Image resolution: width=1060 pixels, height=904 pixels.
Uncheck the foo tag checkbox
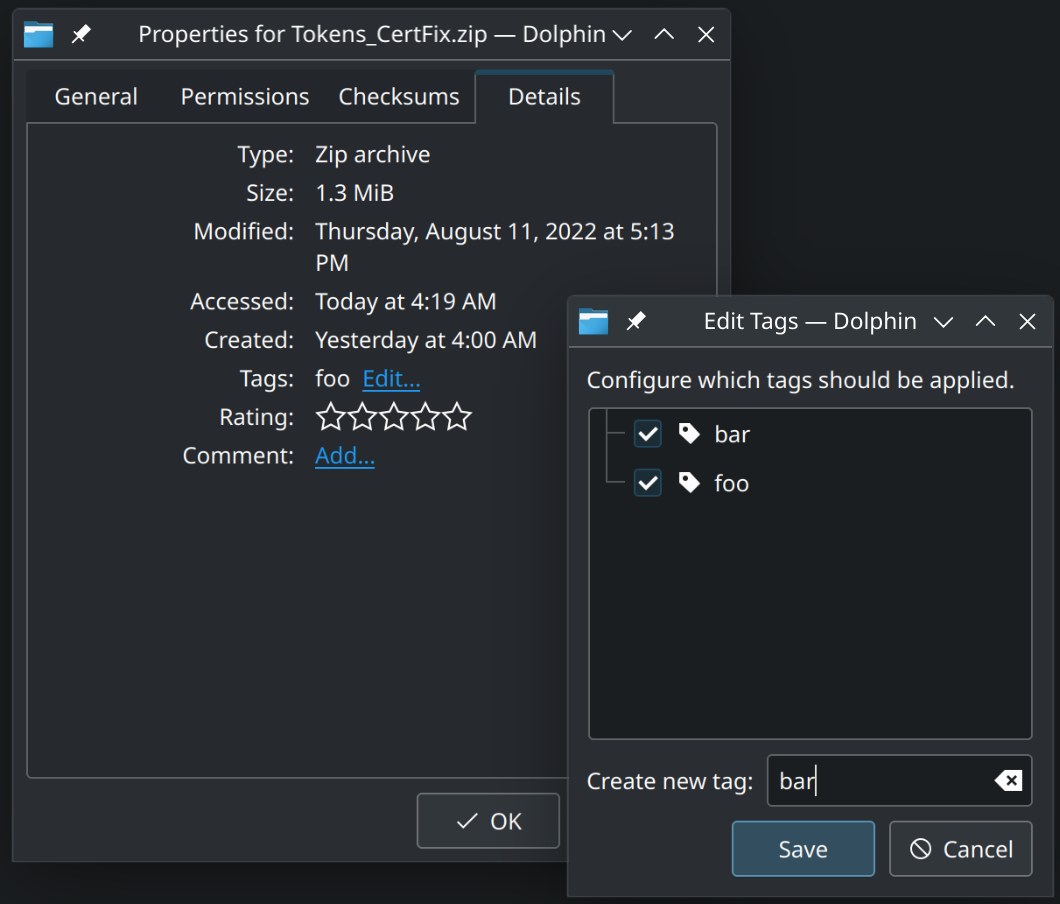[648, 484]
